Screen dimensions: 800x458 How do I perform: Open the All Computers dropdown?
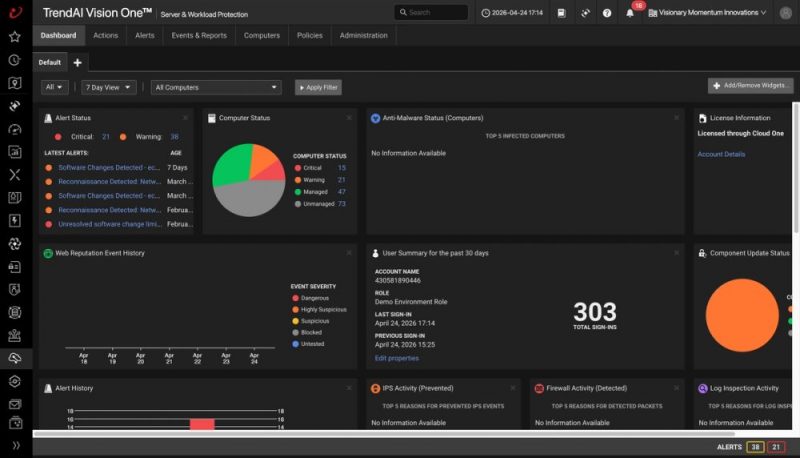[216, 87]
